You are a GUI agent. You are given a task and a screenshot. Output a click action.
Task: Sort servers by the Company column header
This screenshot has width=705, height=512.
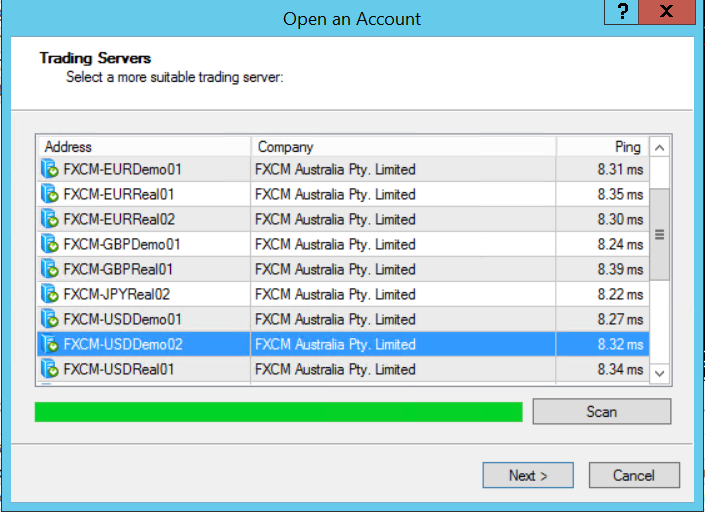pyautogui.click(x=403, y=147)
